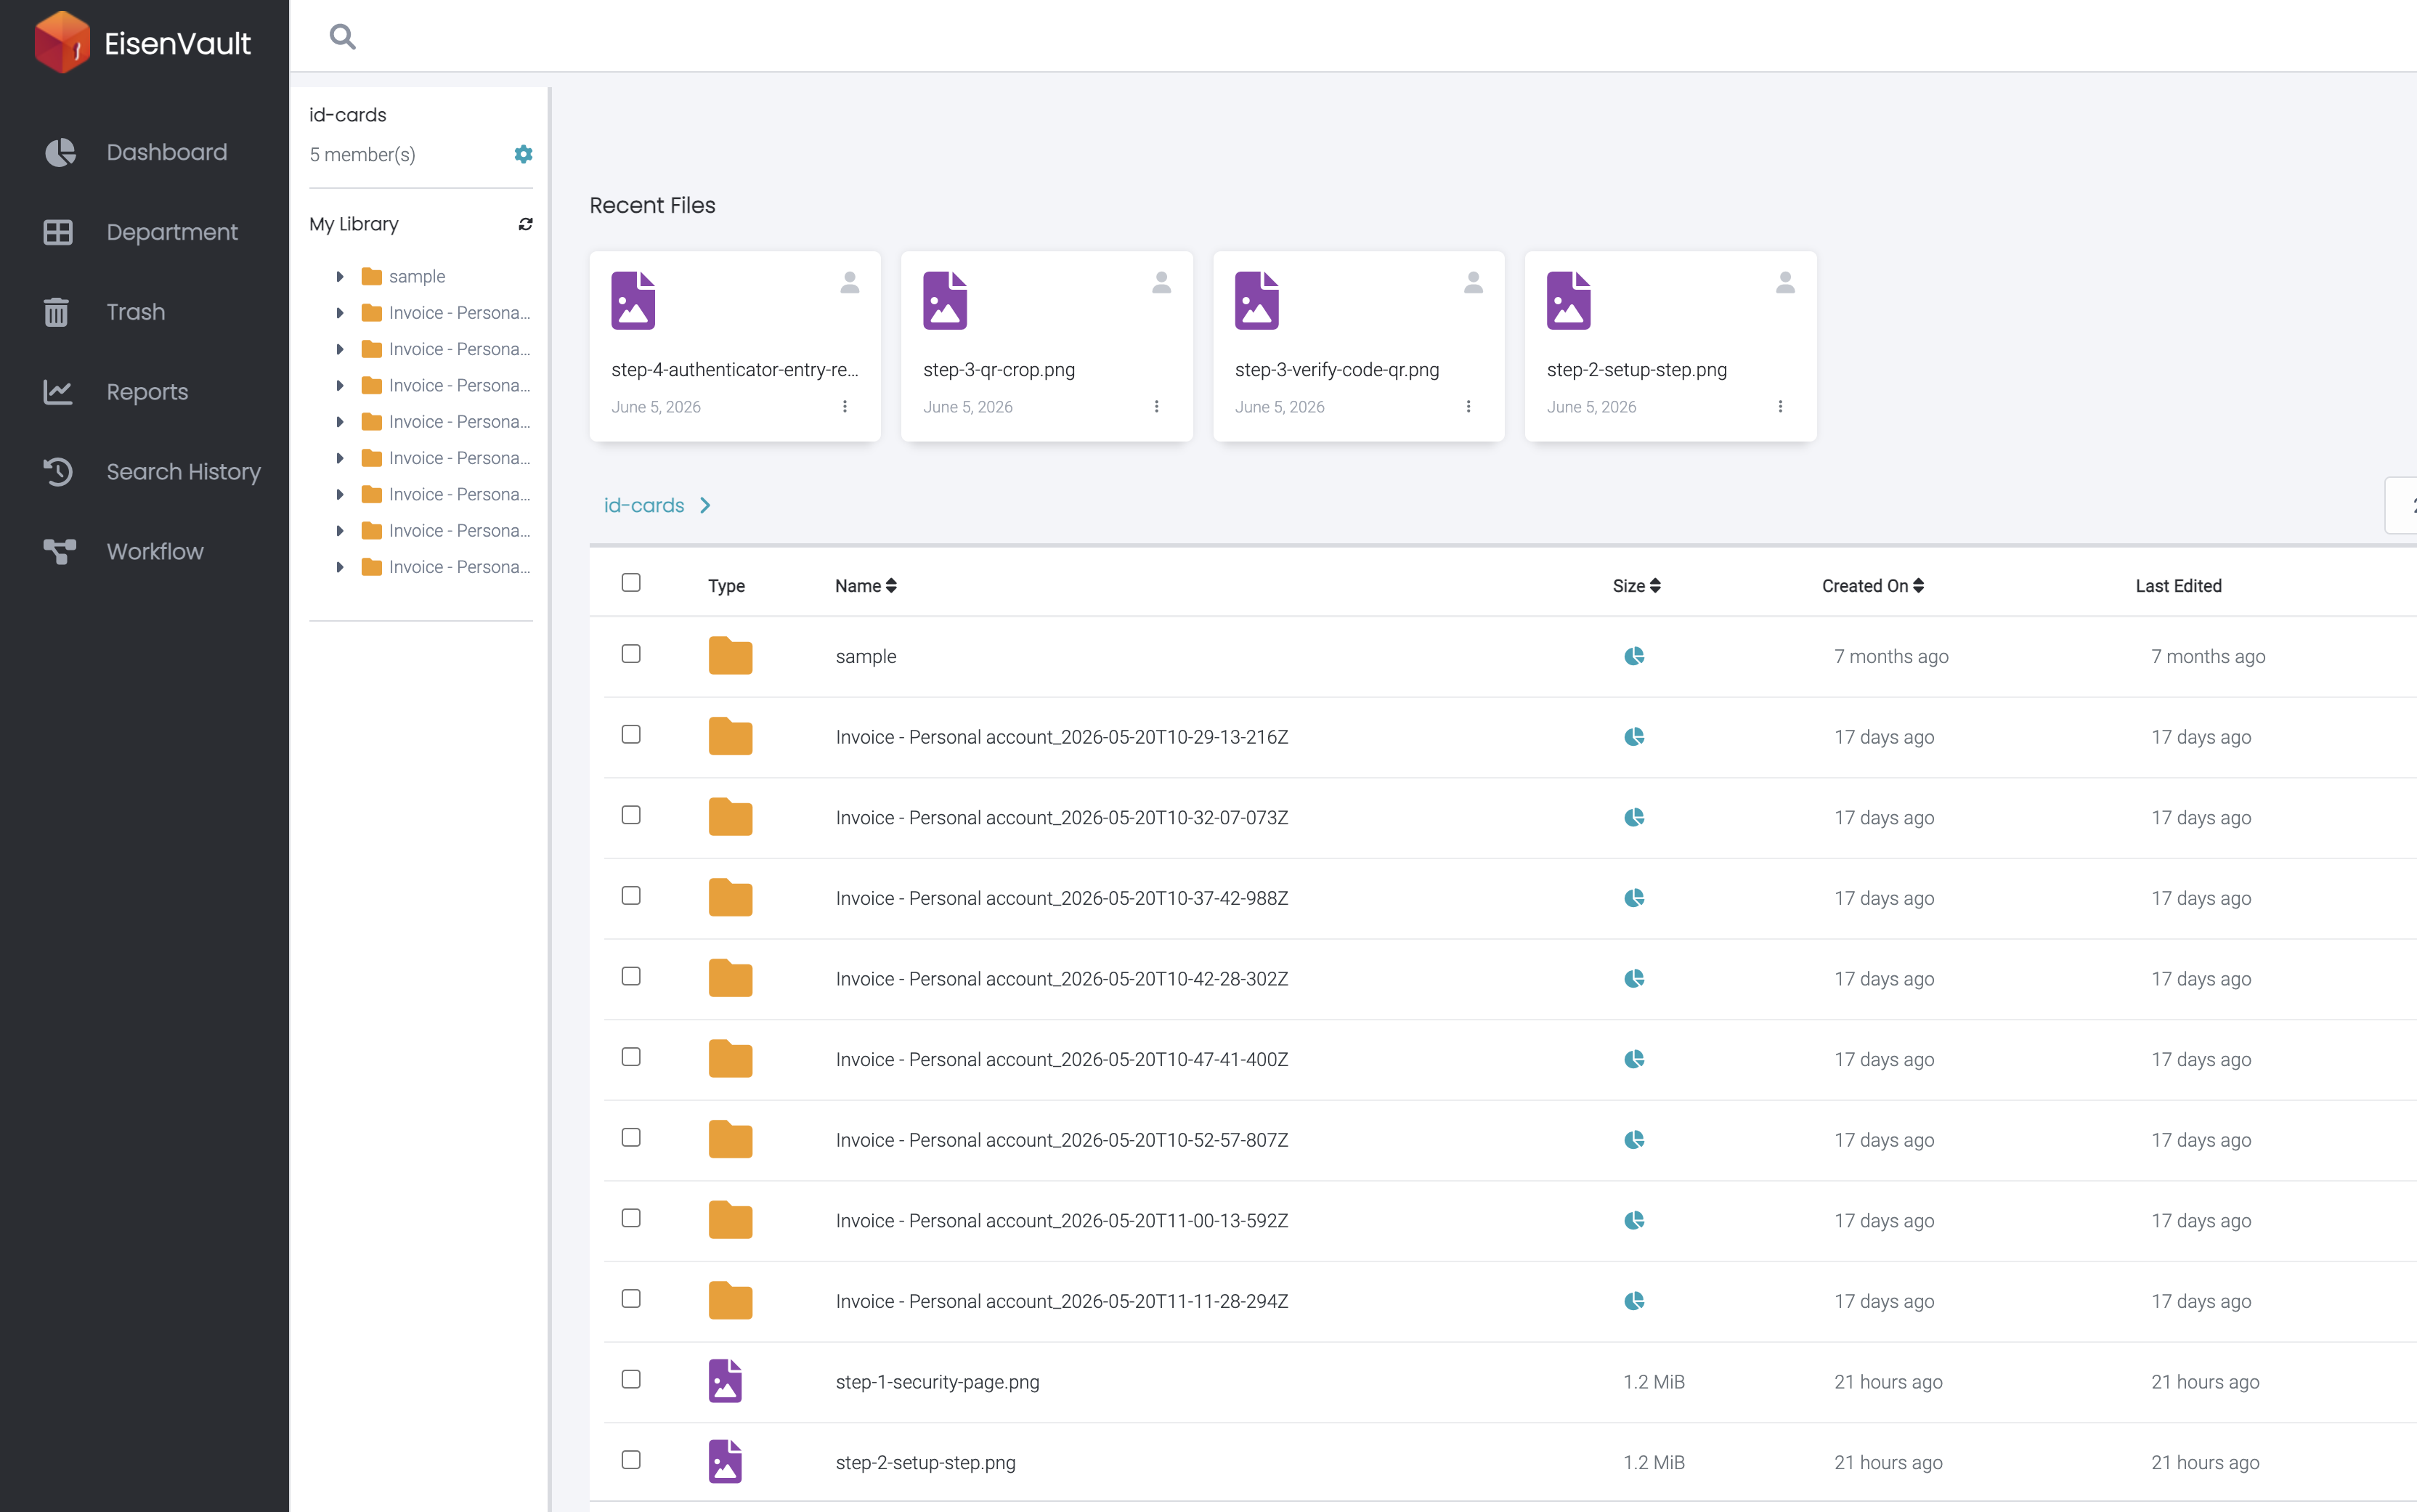Go to Dashboard menu item

(167, 152)
